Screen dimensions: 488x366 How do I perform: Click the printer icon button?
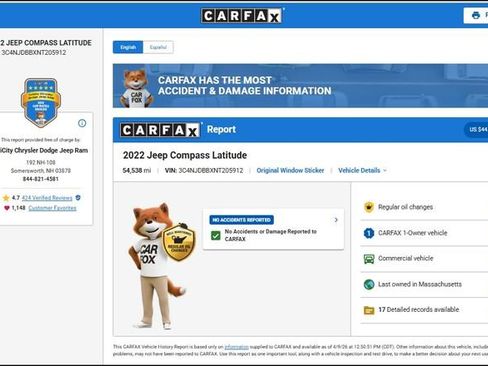point(476,15)
